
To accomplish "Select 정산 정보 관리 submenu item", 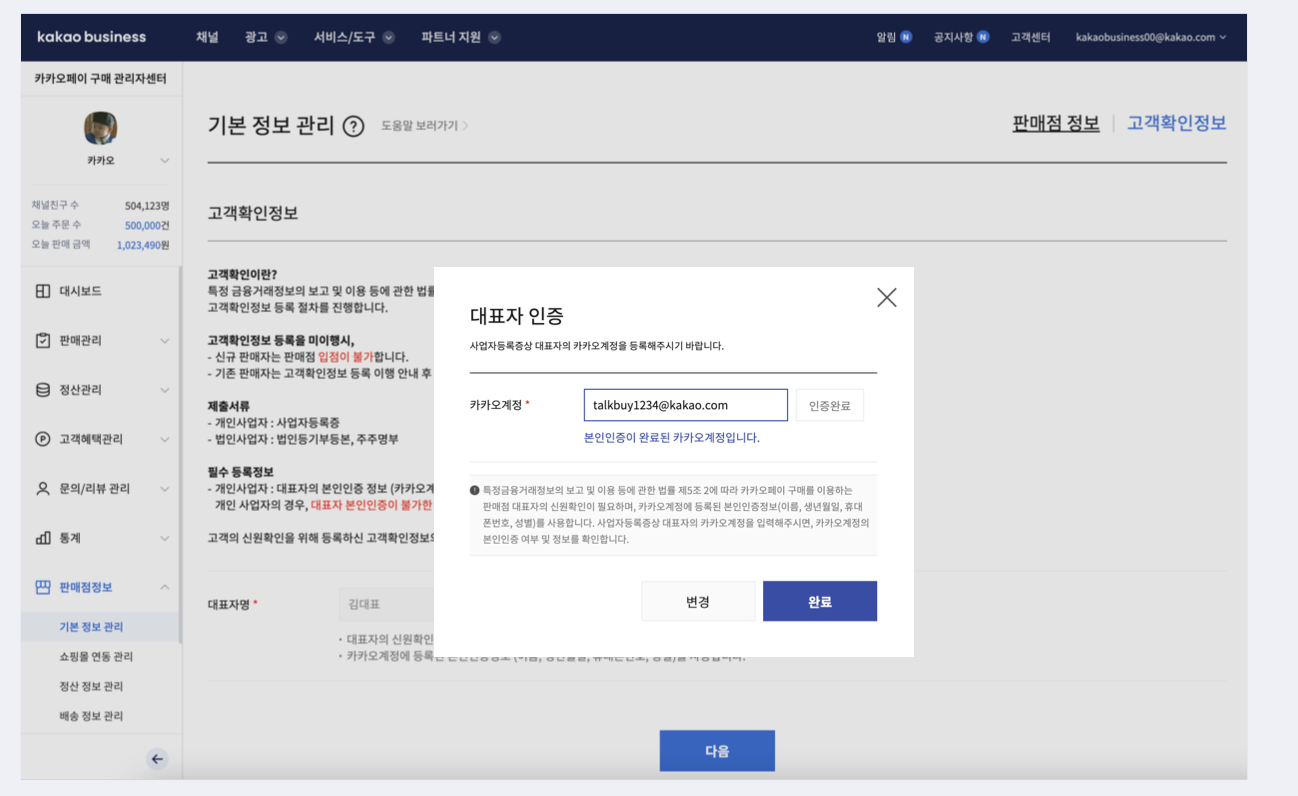I will (91, 686).
